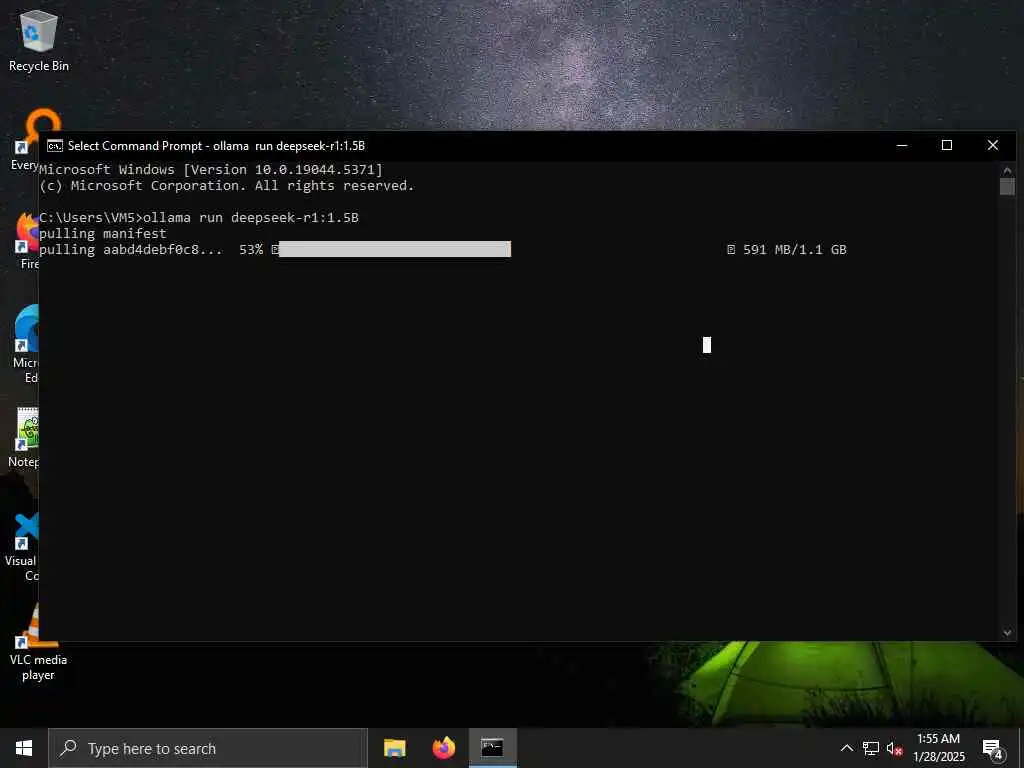1024x768 pixels.
Task: Open the Notepad++ desktop shortcut
Action: coord(24,437)
